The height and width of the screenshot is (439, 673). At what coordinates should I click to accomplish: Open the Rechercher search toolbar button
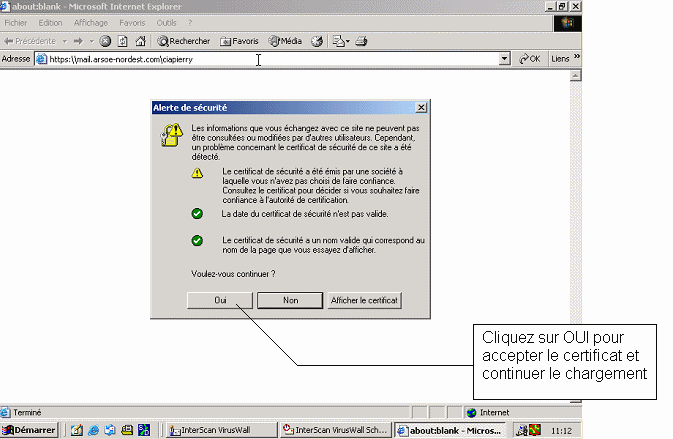click(183, 41)
